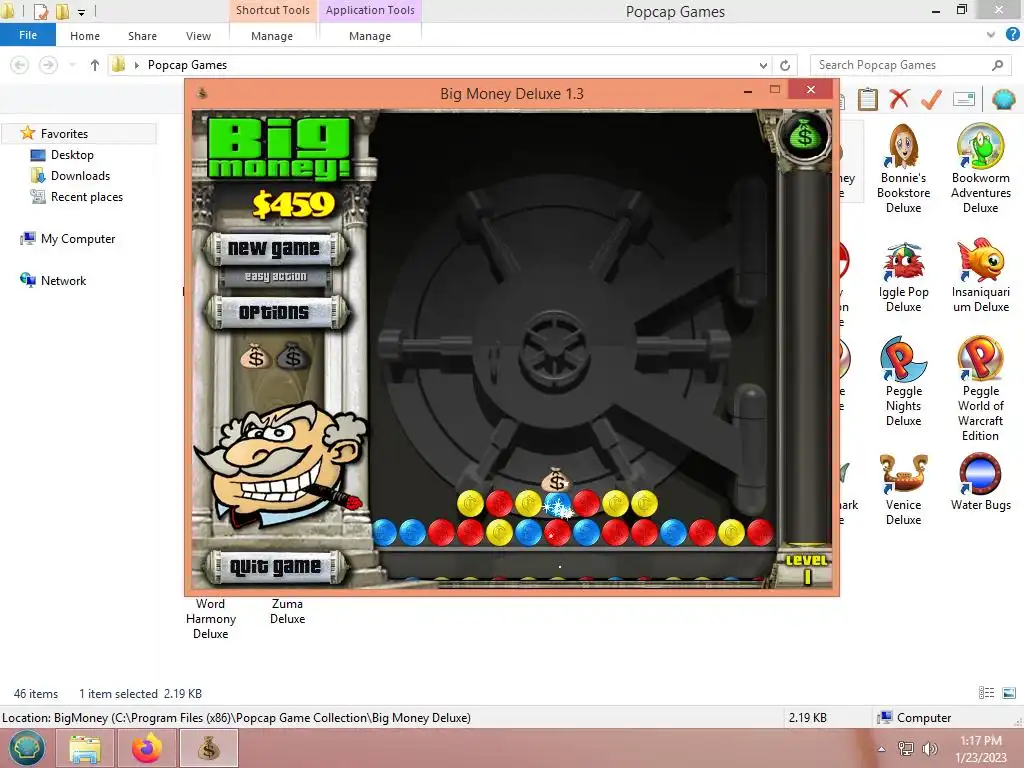Open Firefox from the taskbar
This screenshot has height=768, width=1024.
point(146,748)
